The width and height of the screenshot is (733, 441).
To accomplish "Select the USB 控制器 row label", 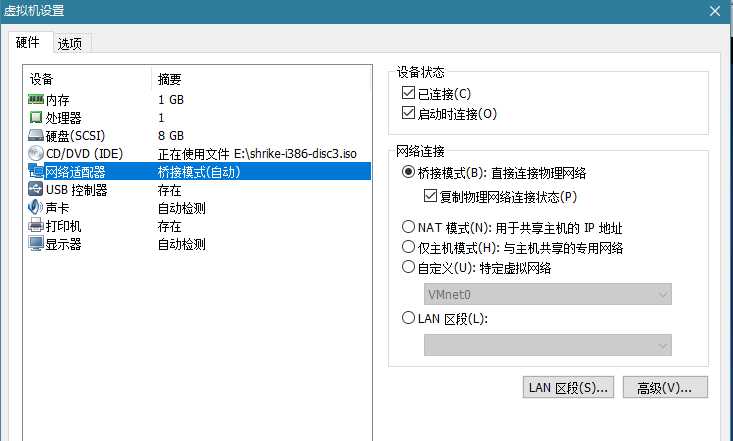I will point(77,190).
